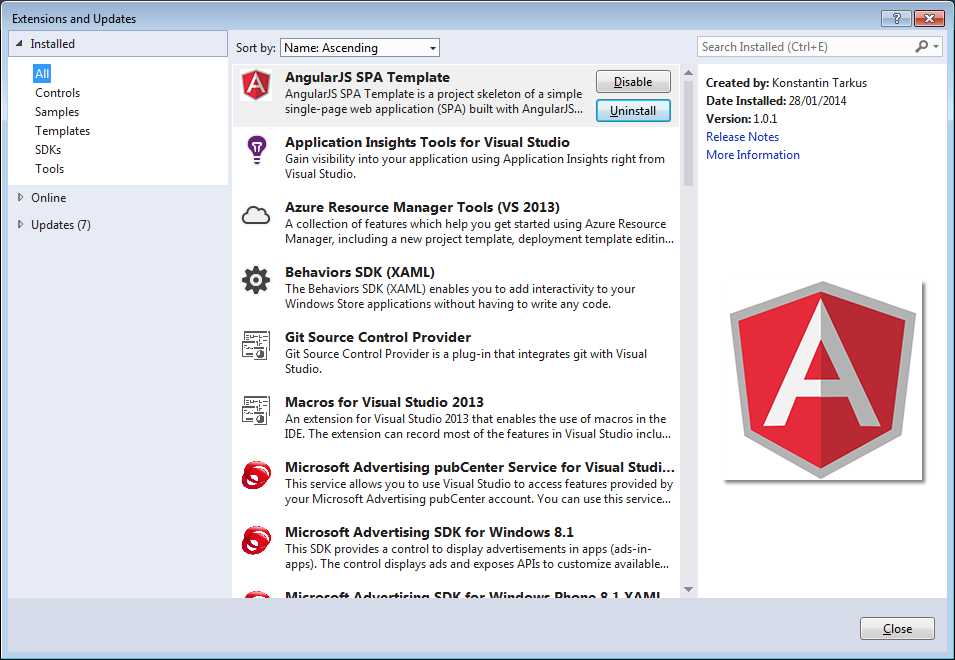
Task: Click the Git Source Control Provider icon
Action: (x=256, y=345)
